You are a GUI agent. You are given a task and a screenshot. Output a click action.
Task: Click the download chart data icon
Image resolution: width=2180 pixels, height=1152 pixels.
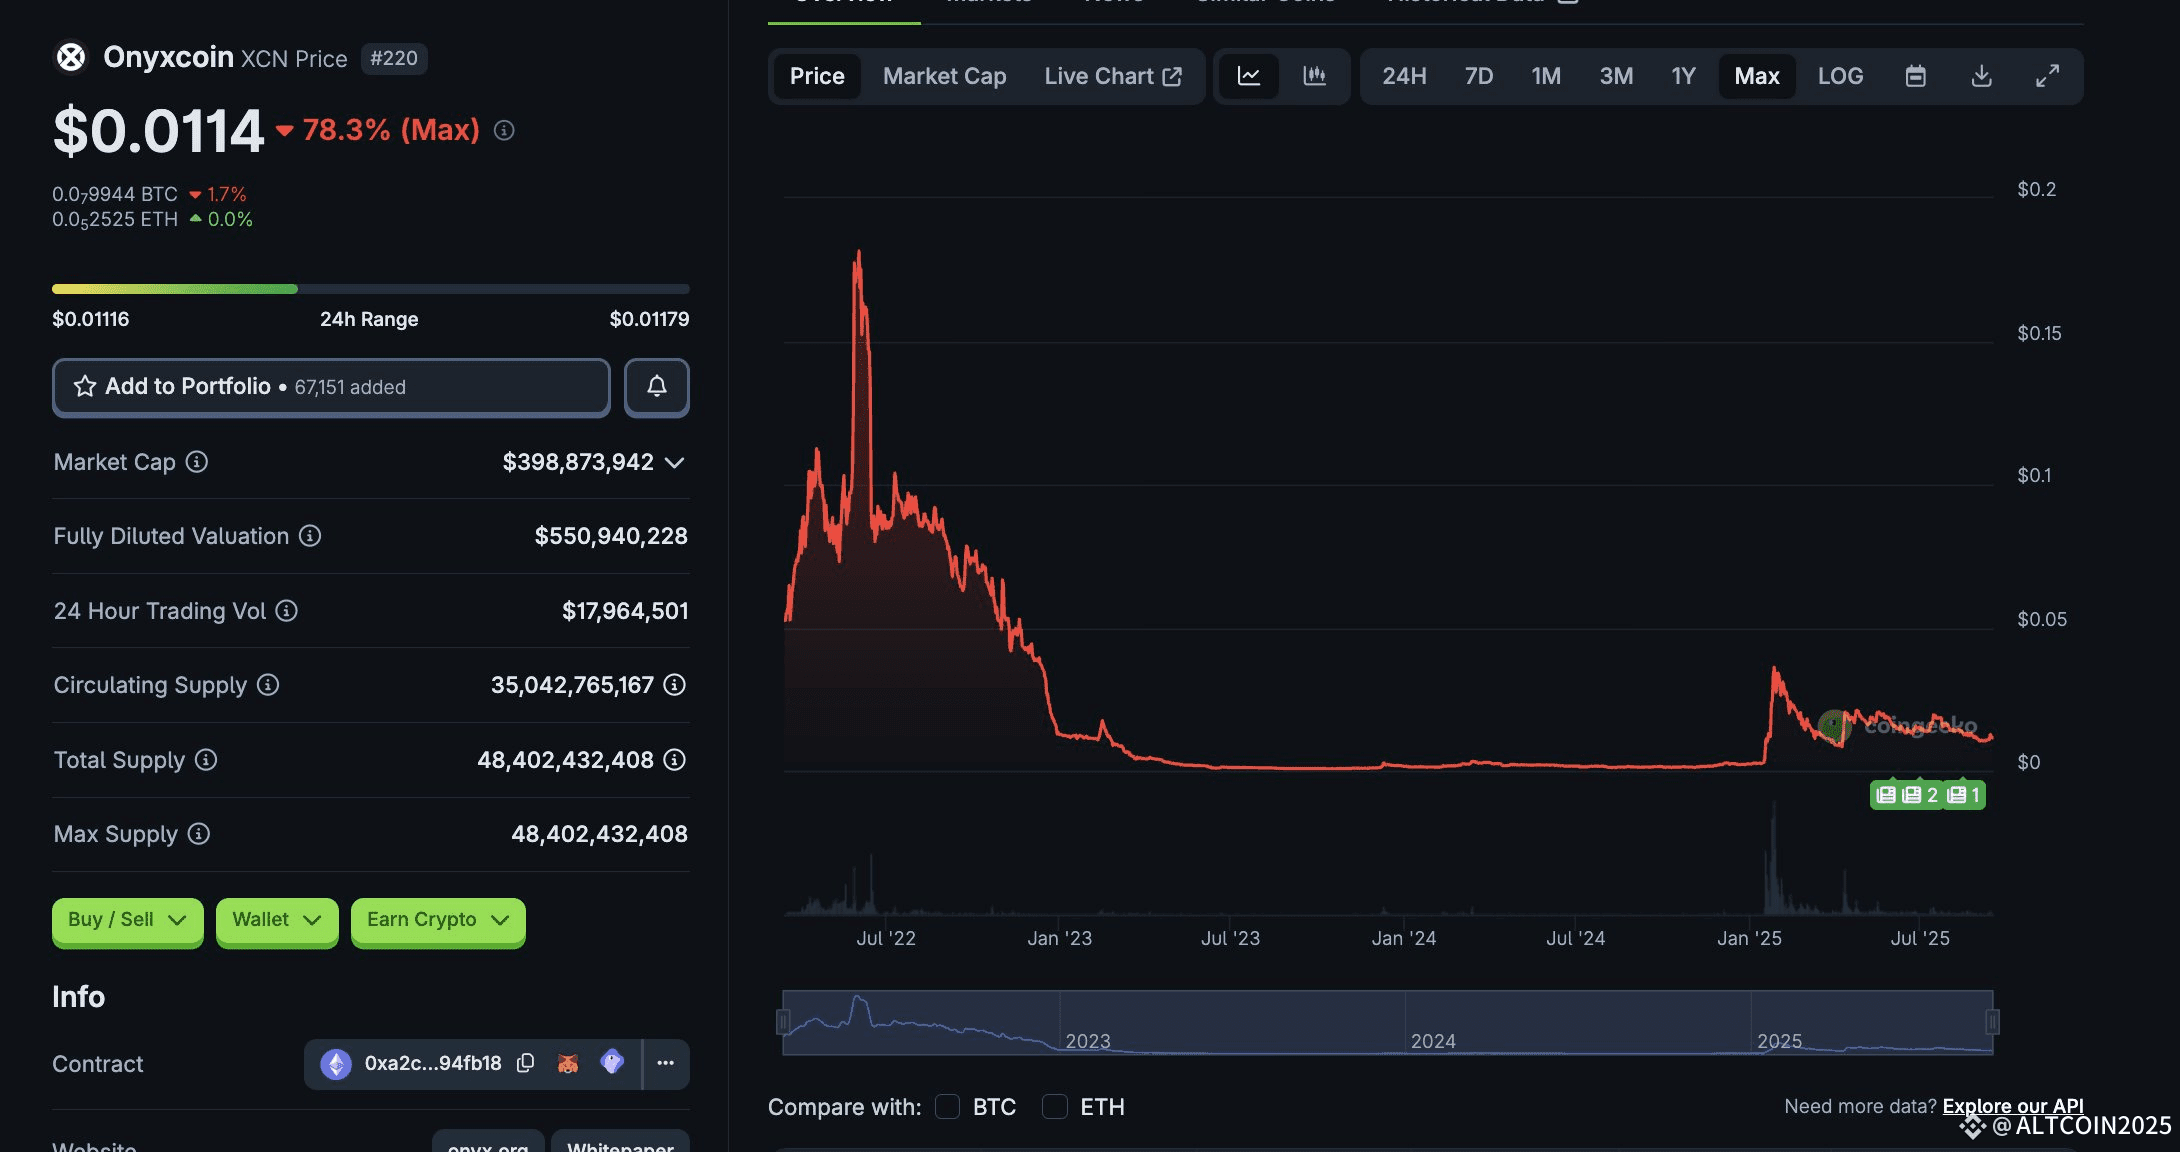(1981, 76)
